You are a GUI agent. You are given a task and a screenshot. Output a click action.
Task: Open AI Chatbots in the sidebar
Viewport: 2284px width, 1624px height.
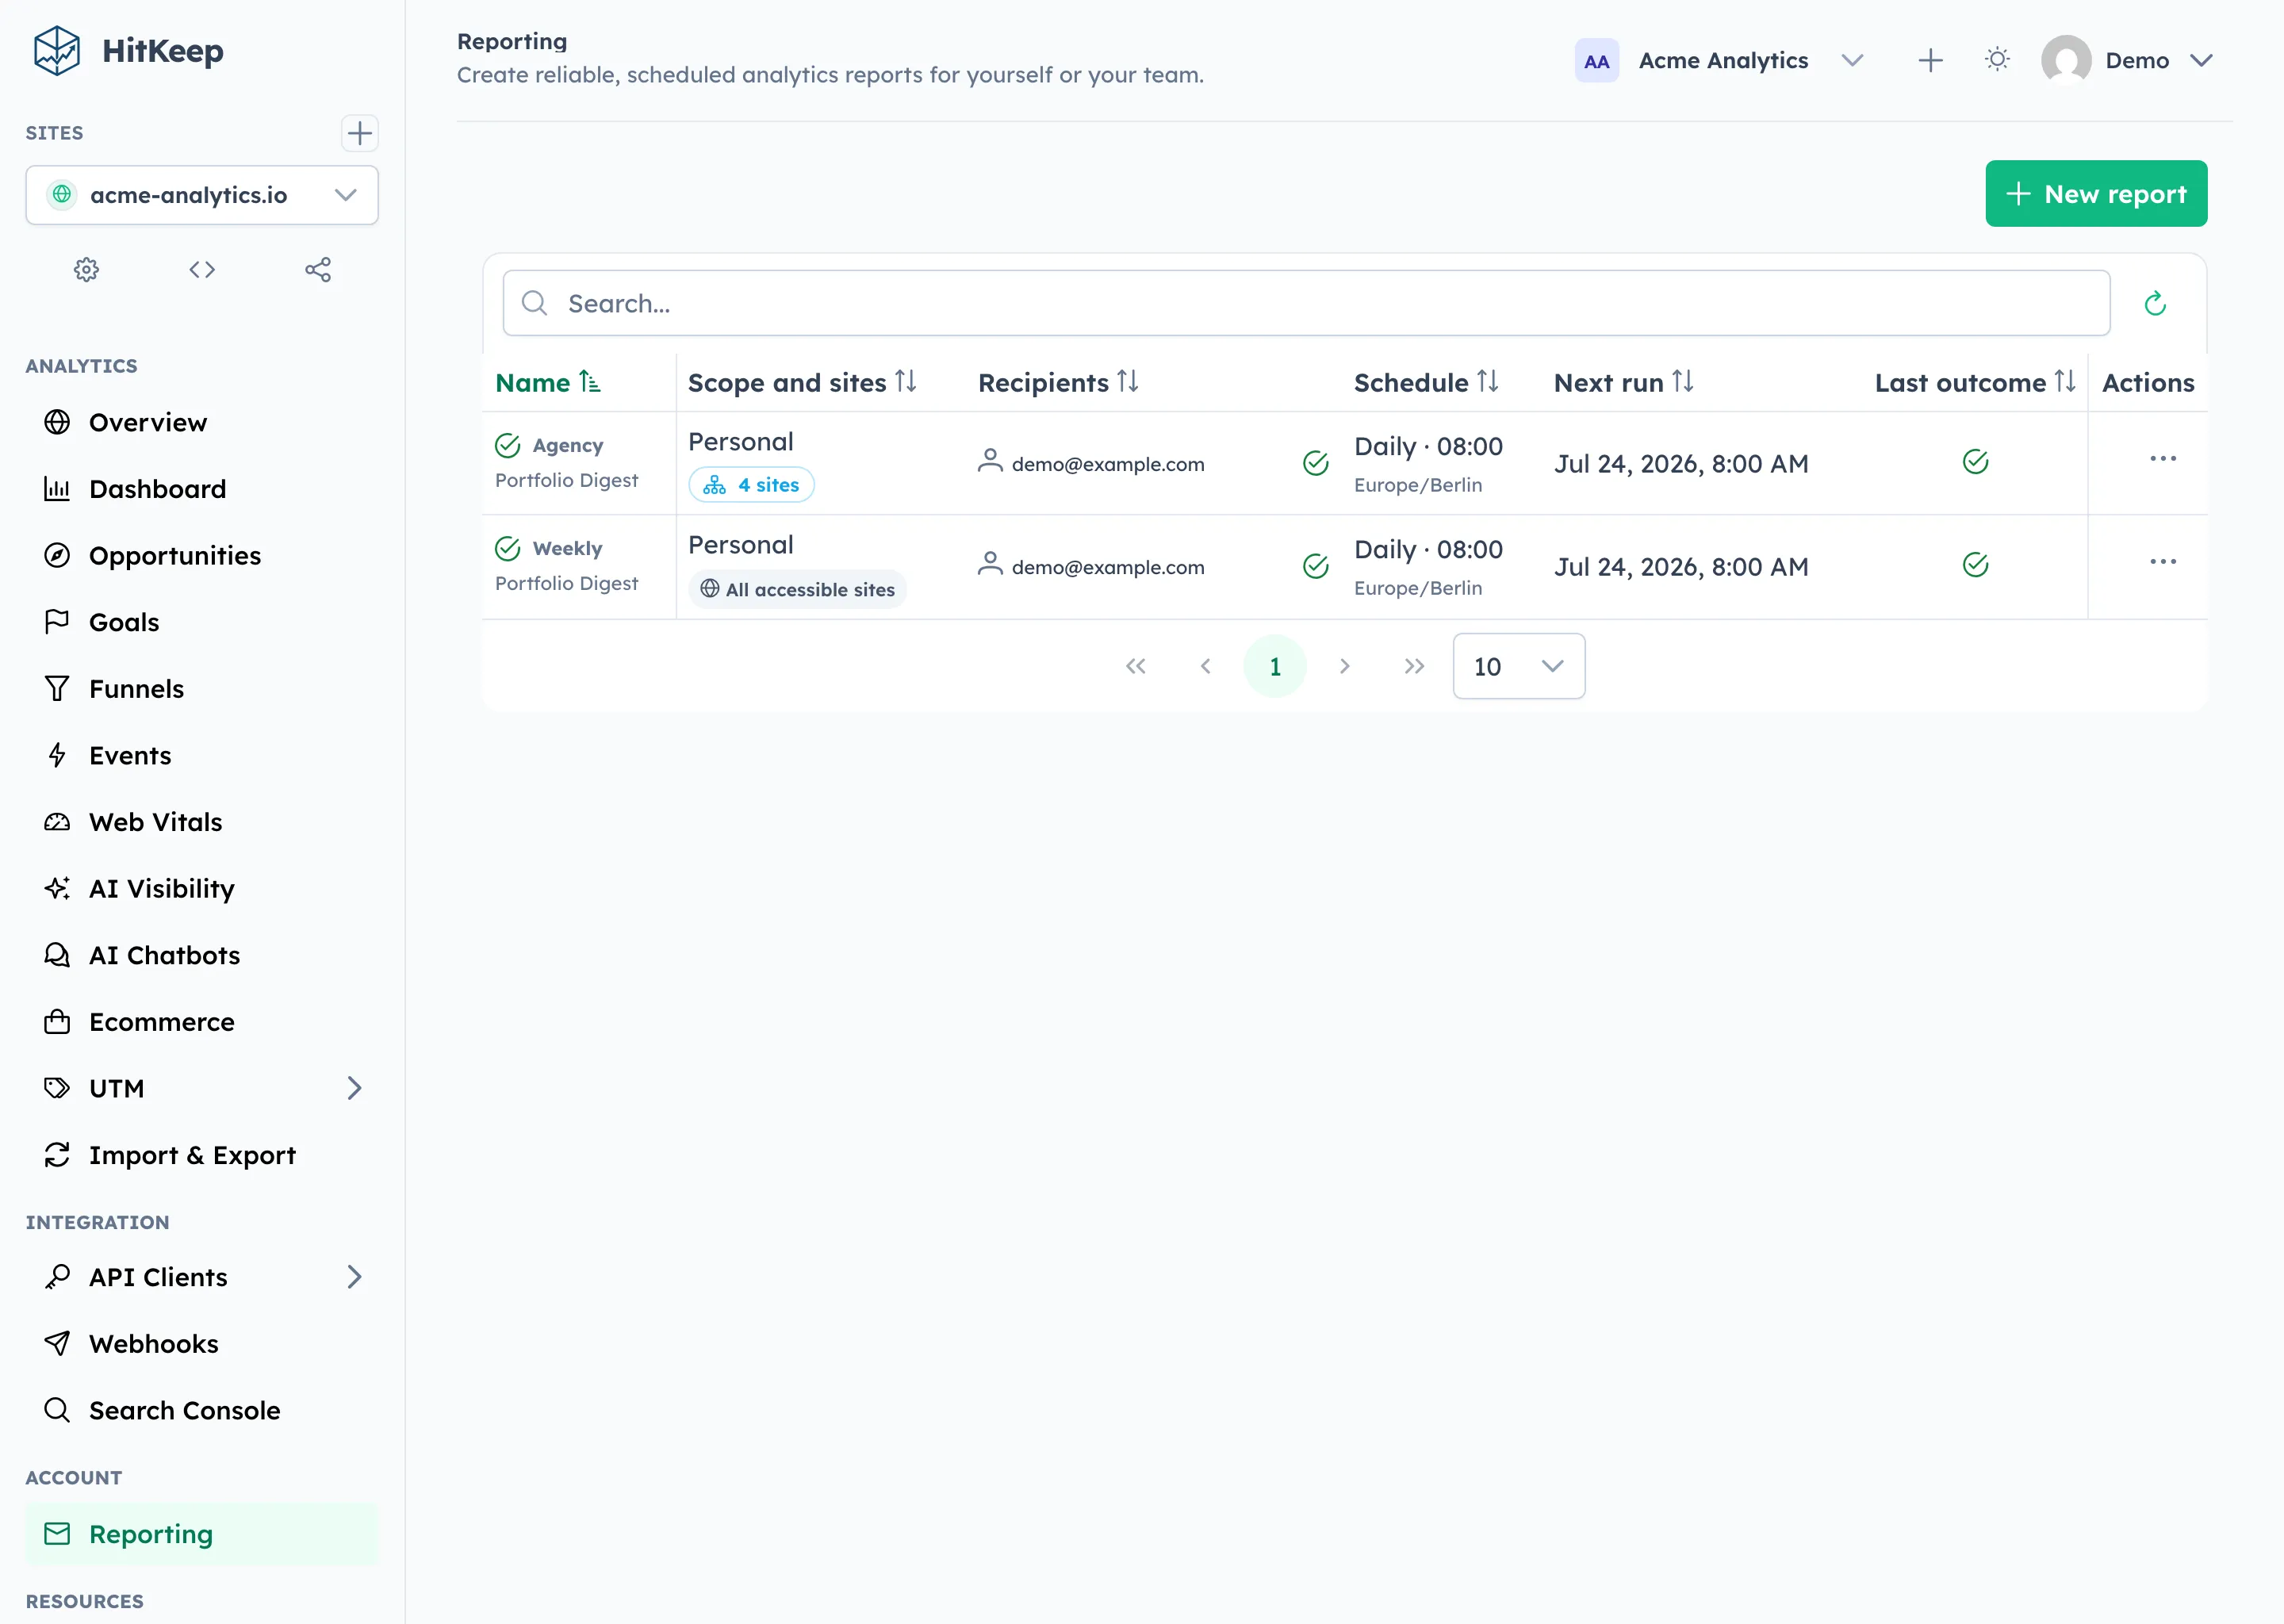[202, 955]
